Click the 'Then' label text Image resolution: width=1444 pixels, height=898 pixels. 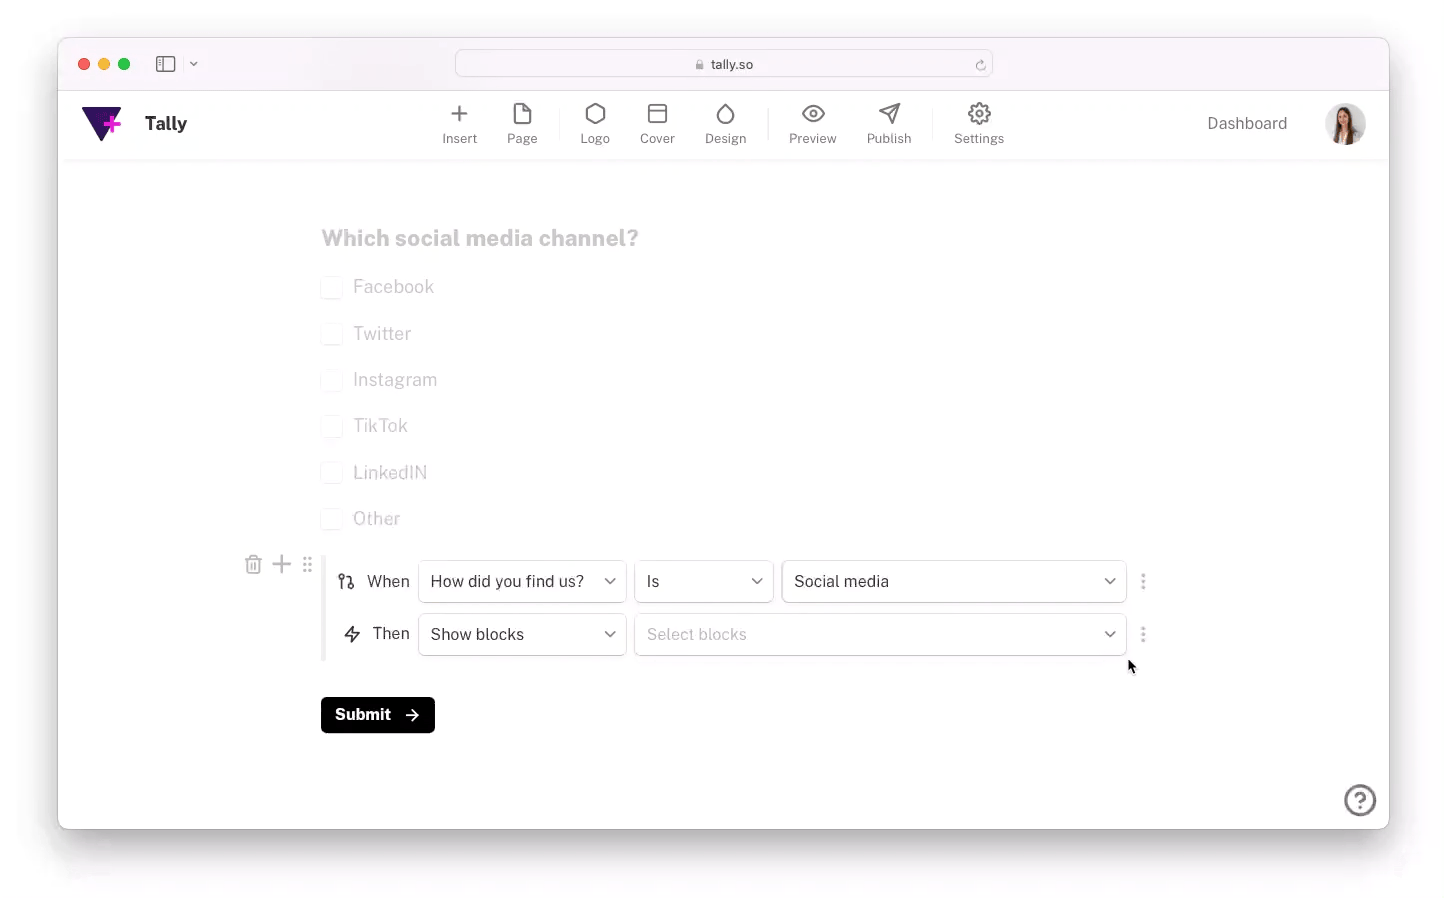click(391, 633)
